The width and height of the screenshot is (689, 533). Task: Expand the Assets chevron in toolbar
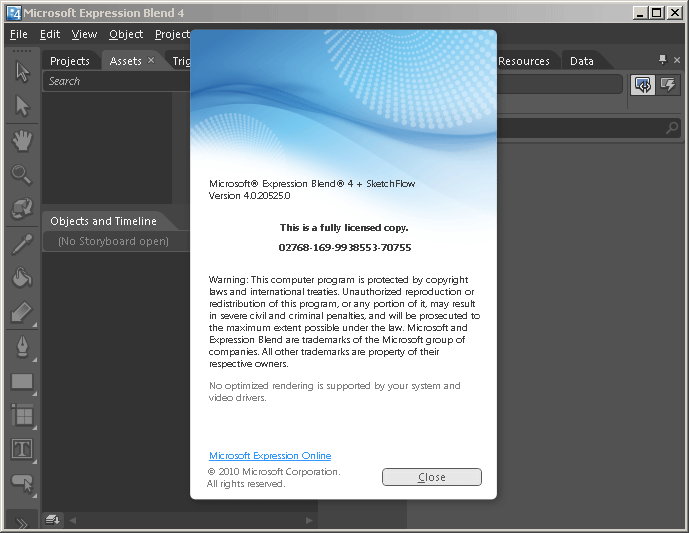(22, 523)
